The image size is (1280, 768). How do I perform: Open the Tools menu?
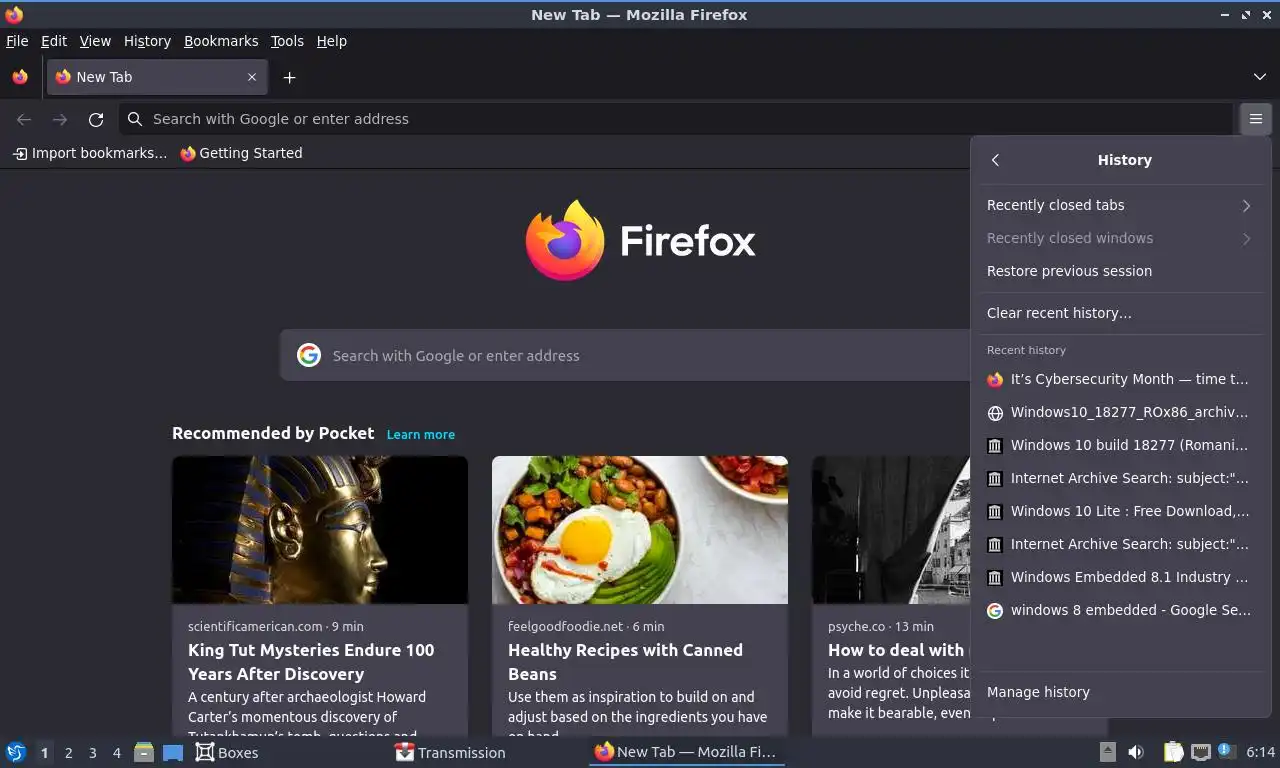287,41
